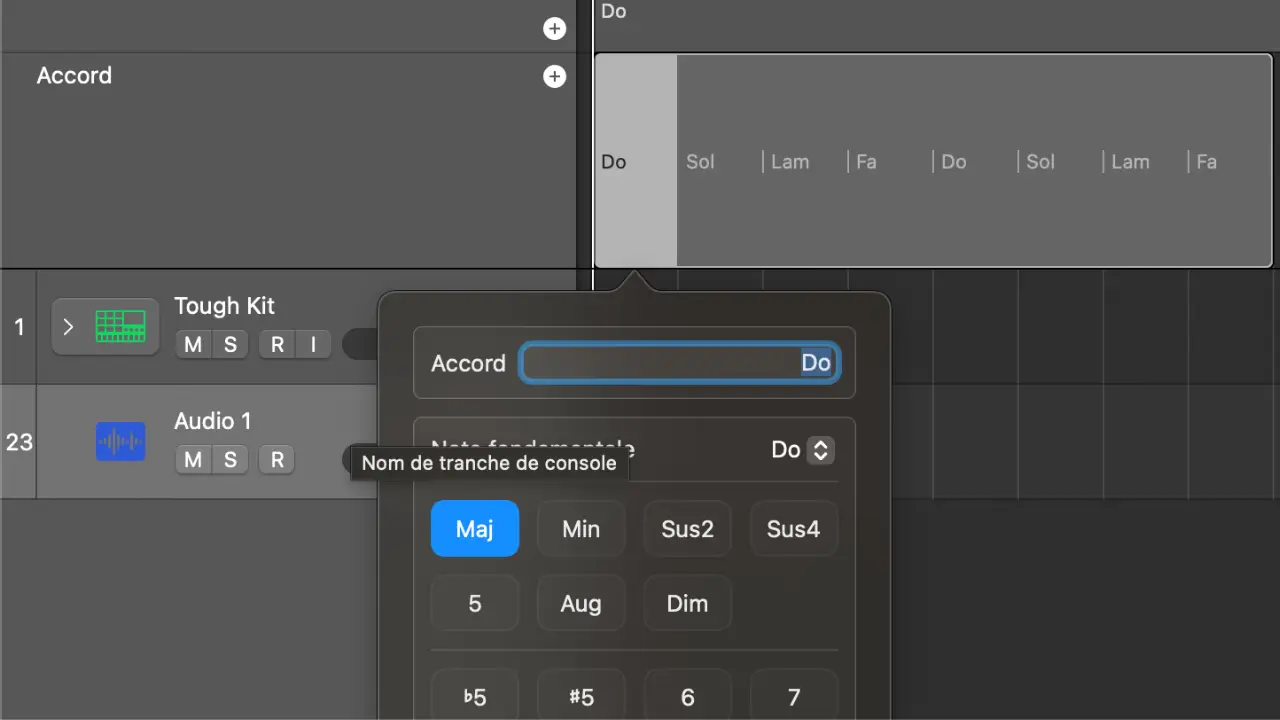Add the ♭5 chord extension
This screenshot has height=720, width=1280.
[x=475, y=696]
